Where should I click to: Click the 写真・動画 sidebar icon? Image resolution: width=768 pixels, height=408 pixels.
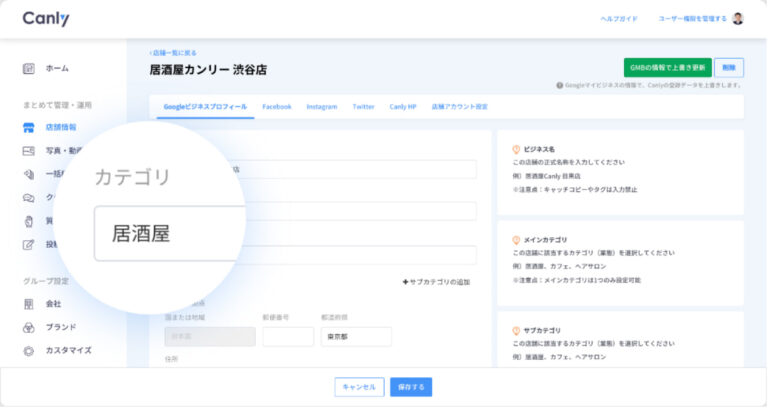click(29, 151)
